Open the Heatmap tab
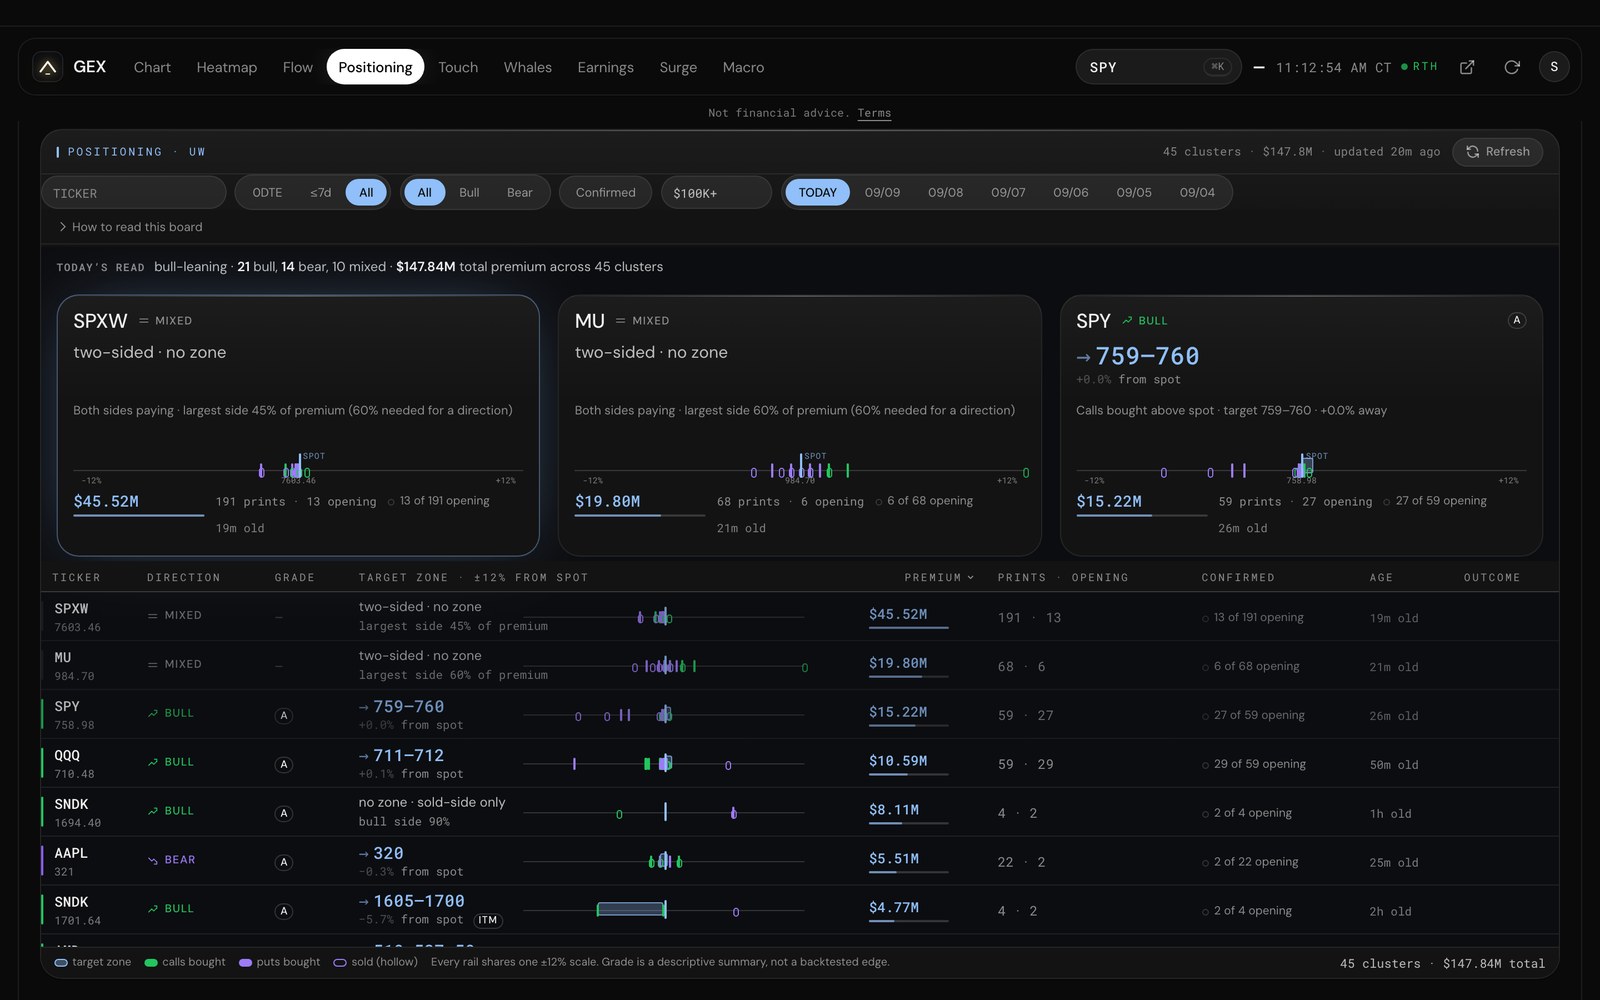Viewport: 1600px width, 1000px height. [x=227, y=67]
